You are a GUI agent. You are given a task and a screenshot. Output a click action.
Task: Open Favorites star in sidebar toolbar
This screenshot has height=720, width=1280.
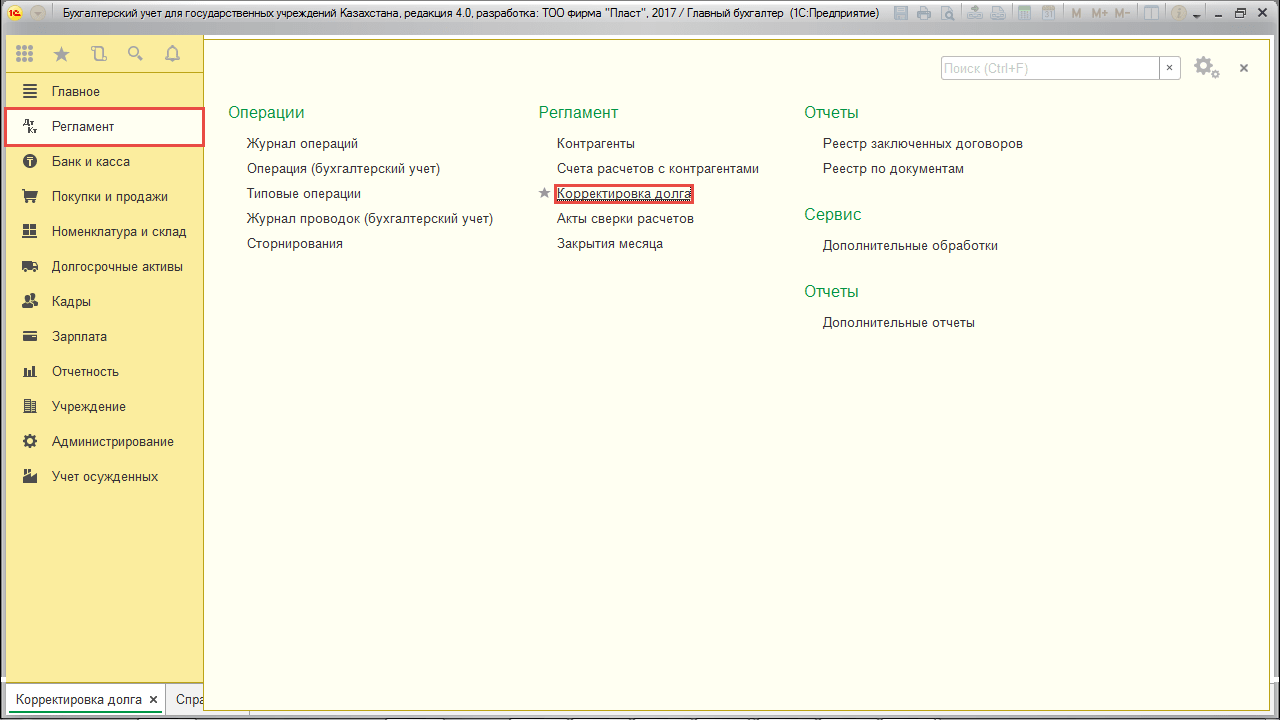(61, 54)
